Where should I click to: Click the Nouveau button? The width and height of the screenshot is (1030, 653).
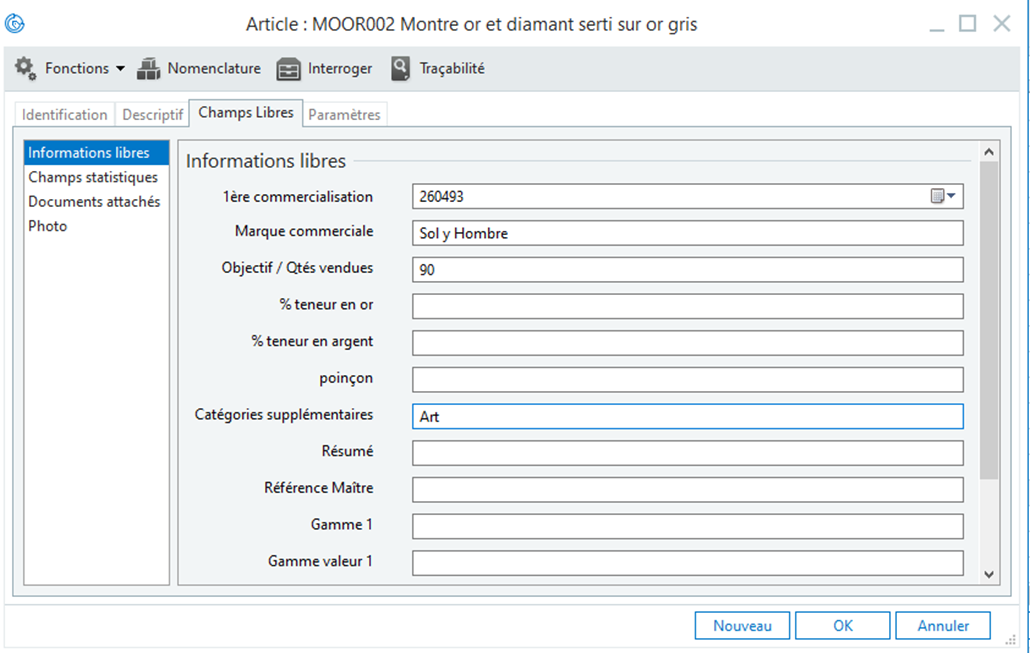click(742, 626)
